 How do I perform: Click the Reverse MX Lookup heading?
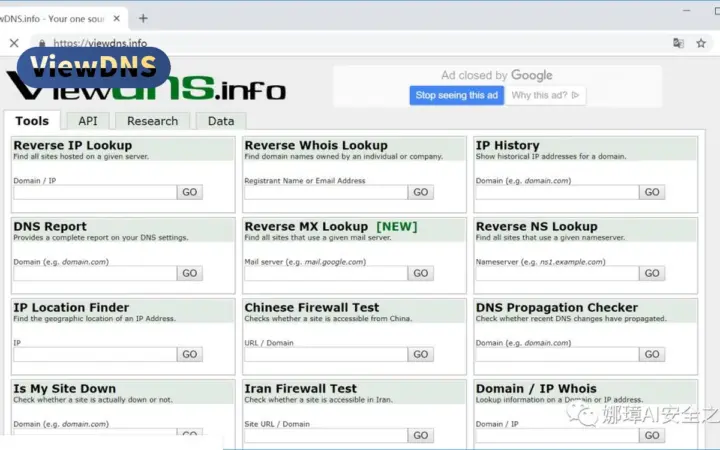click(x=306, y=226)
